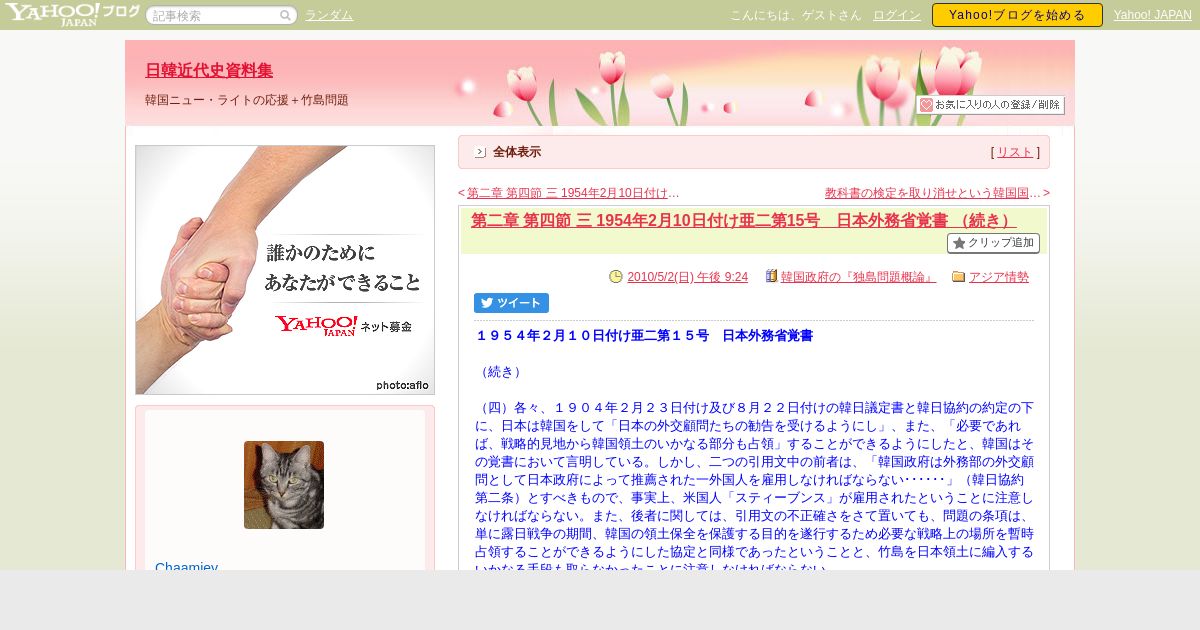Click the 全体表示 heading text
Viewport: 1200px width, 630px height.
click(517, 152)
